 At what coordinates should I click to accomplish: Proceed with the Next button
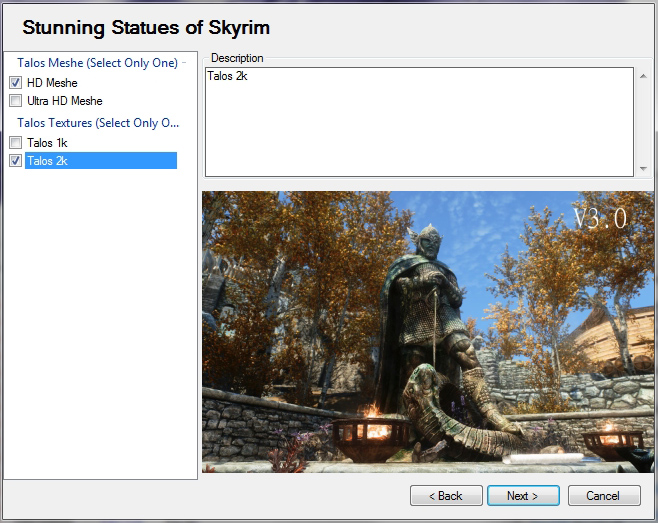coord(523,496)
